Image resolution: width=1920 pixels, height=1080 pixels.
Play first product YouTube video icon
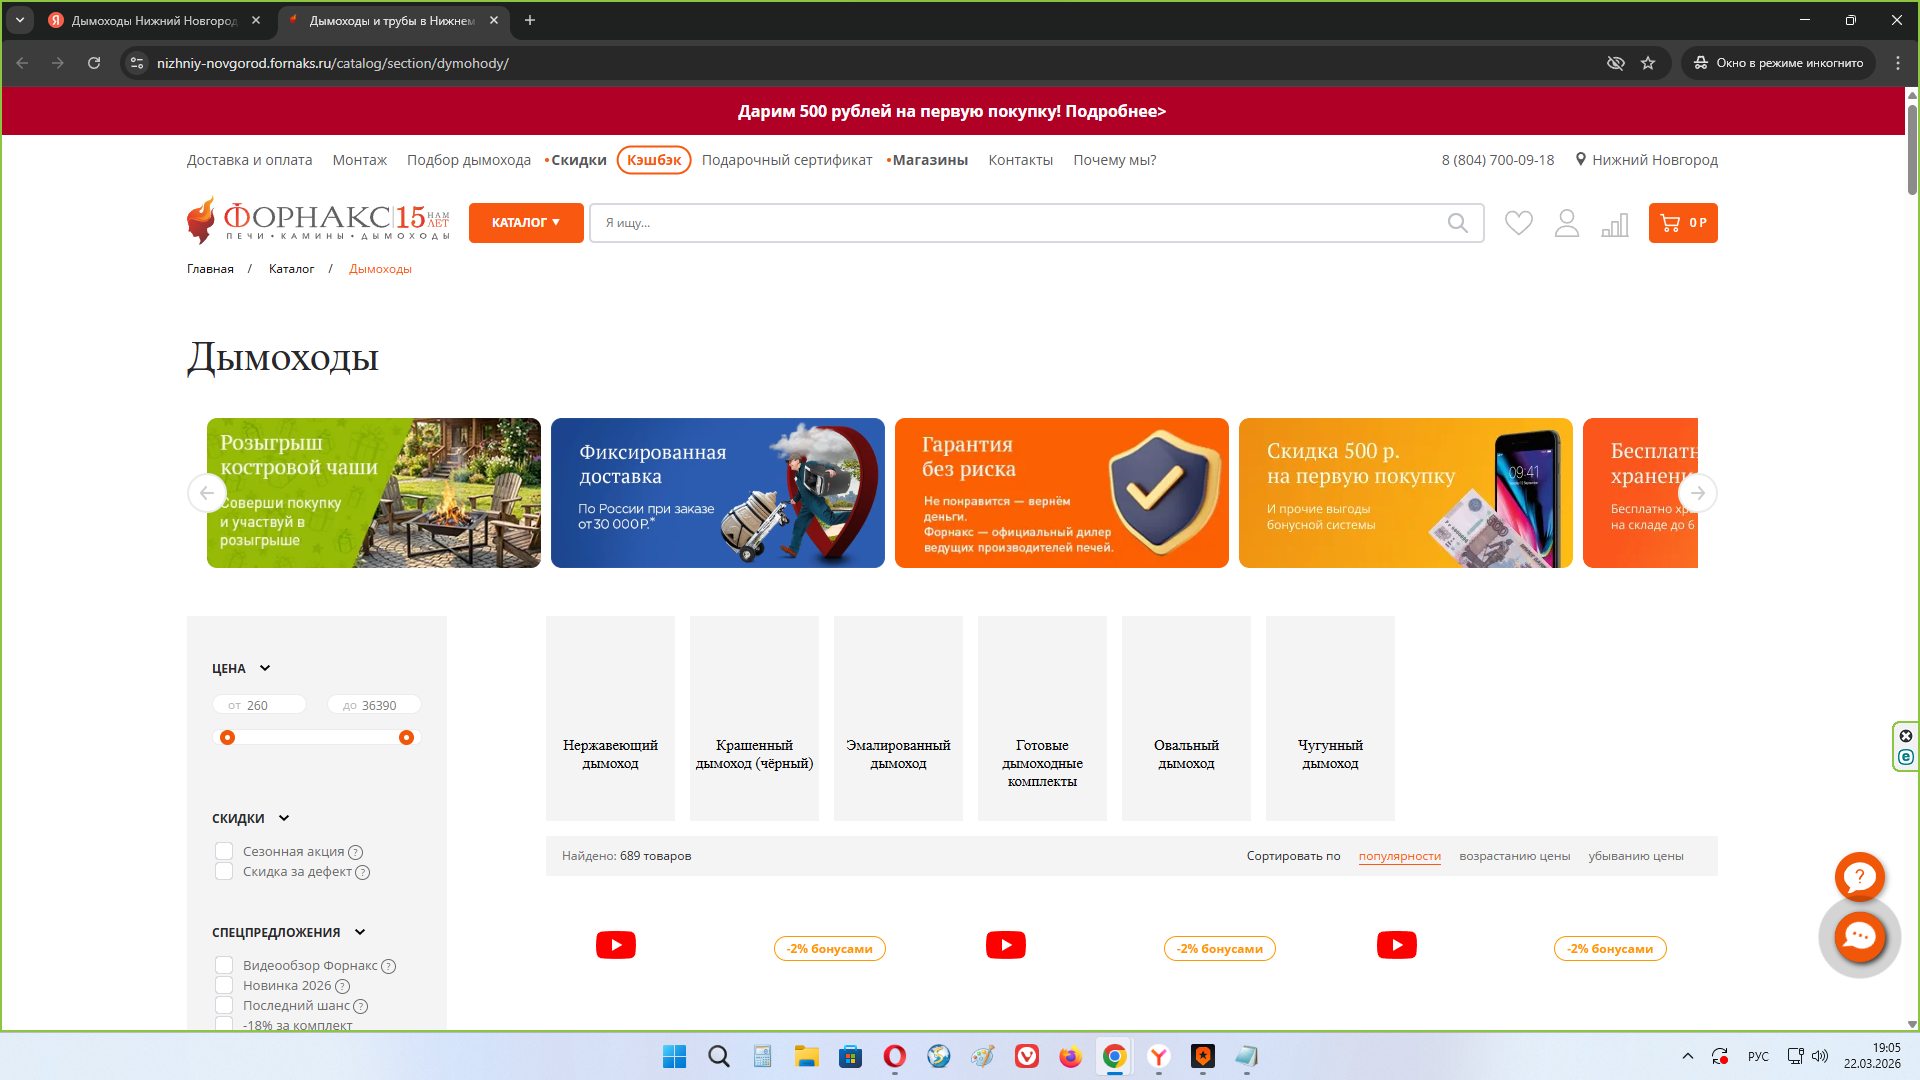pos(615,945)
